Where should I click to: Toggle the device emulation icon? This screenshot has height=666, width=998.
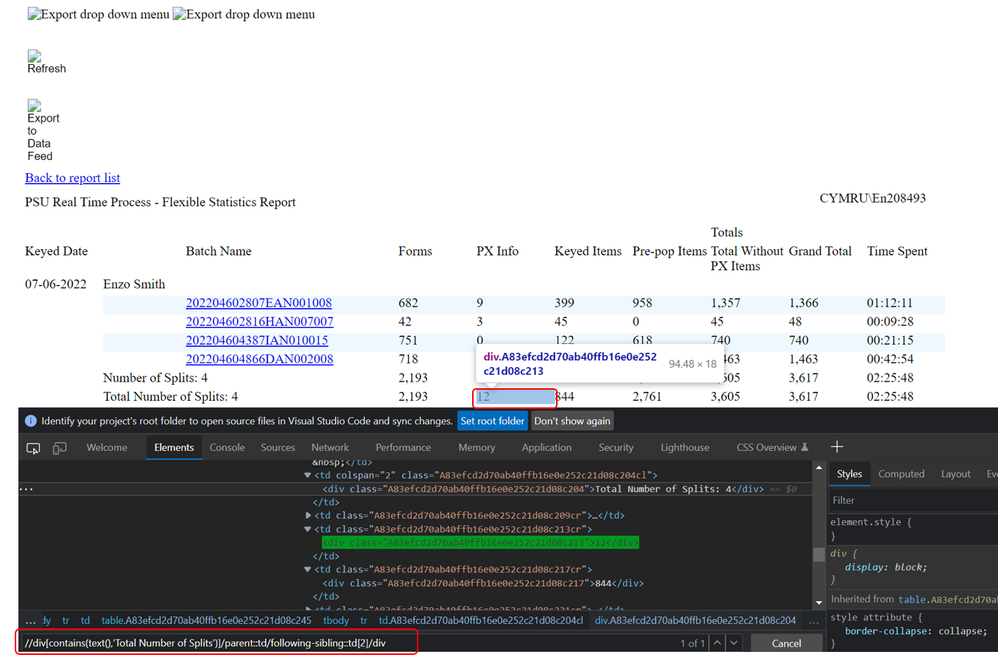60,448
